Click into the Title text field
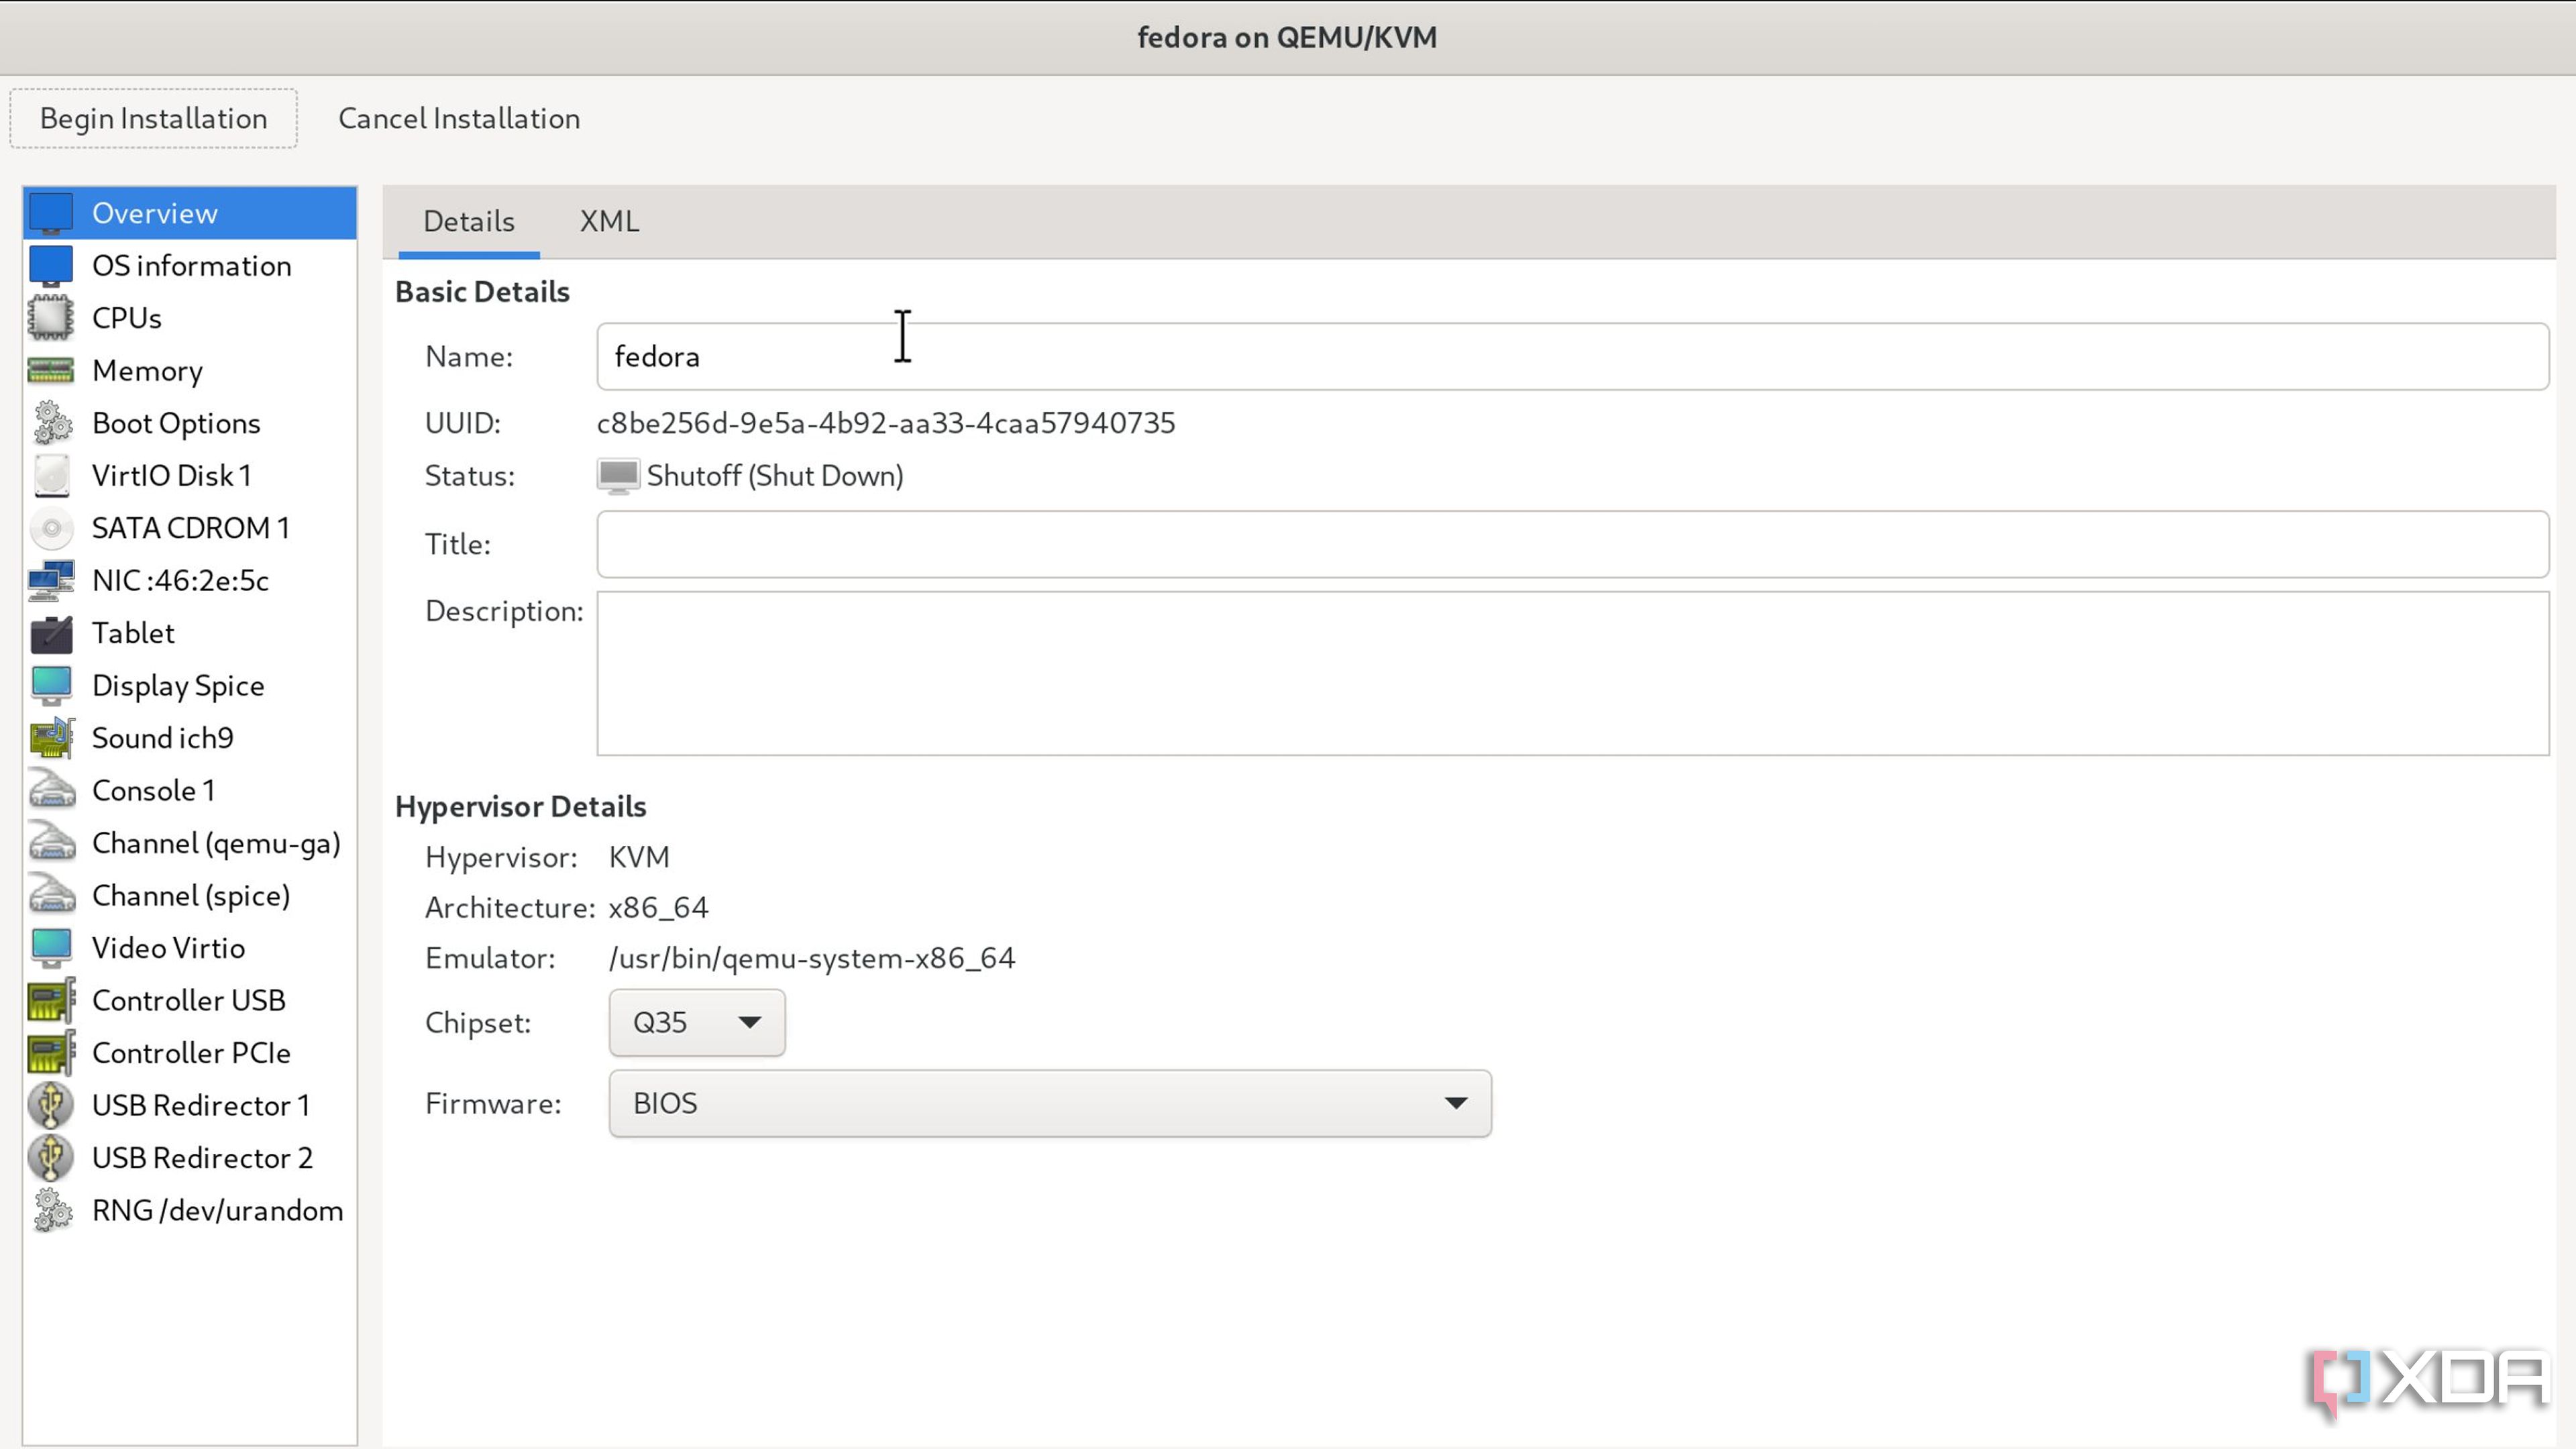This screenshot has width=2576, height=1449. click(x=1573, y=544)
